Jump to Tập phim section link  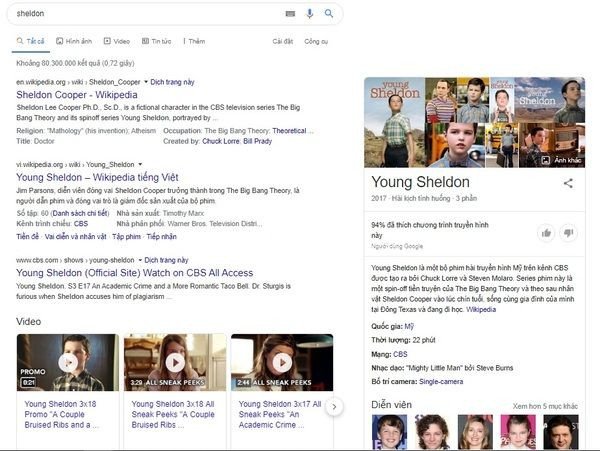point(126,236)
